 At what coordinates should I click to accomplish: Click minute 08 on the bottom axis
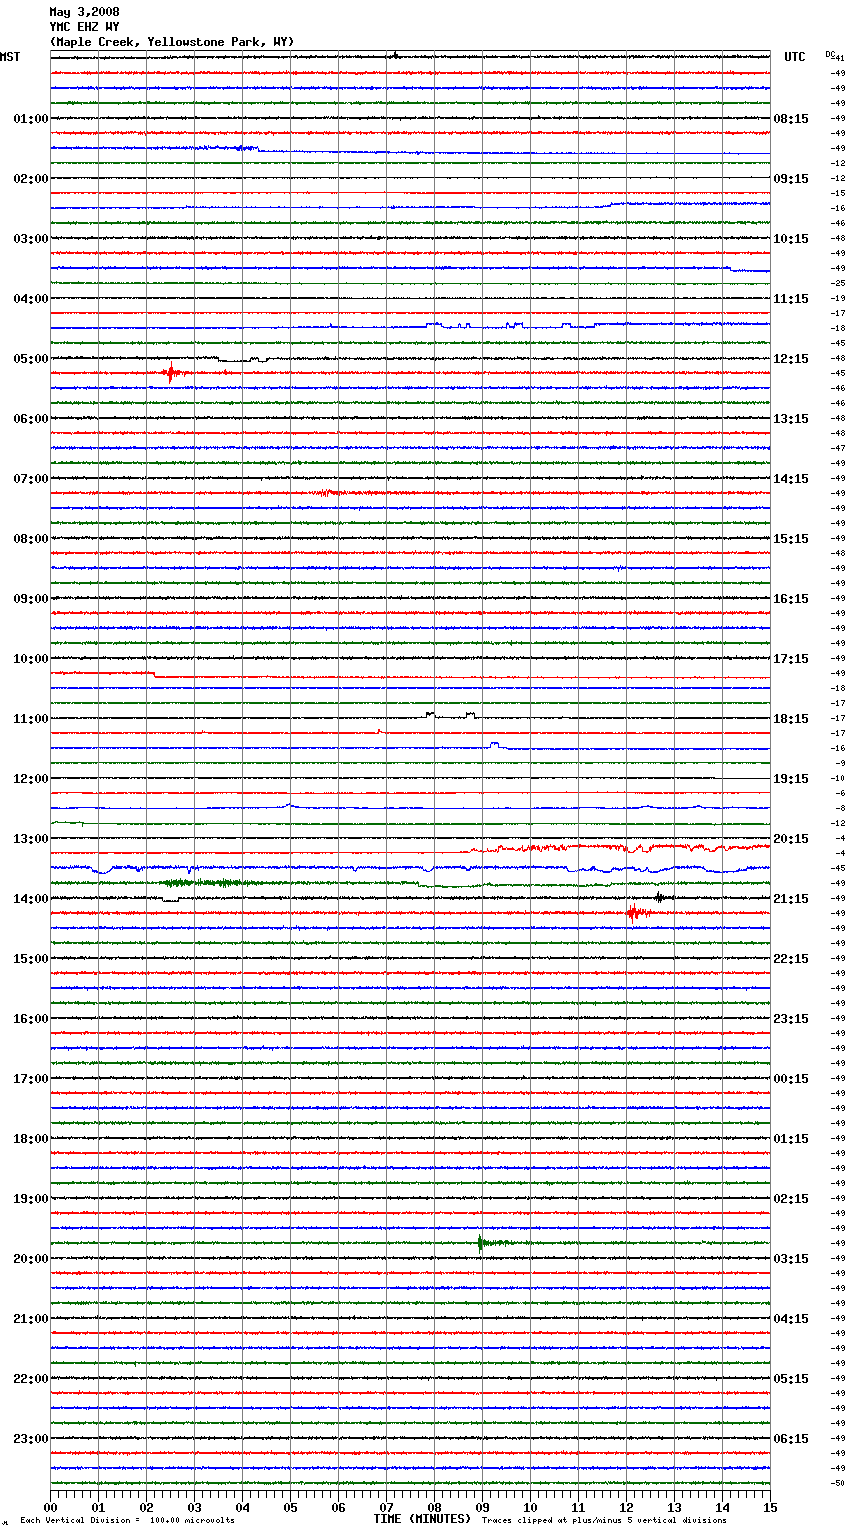434,1508
